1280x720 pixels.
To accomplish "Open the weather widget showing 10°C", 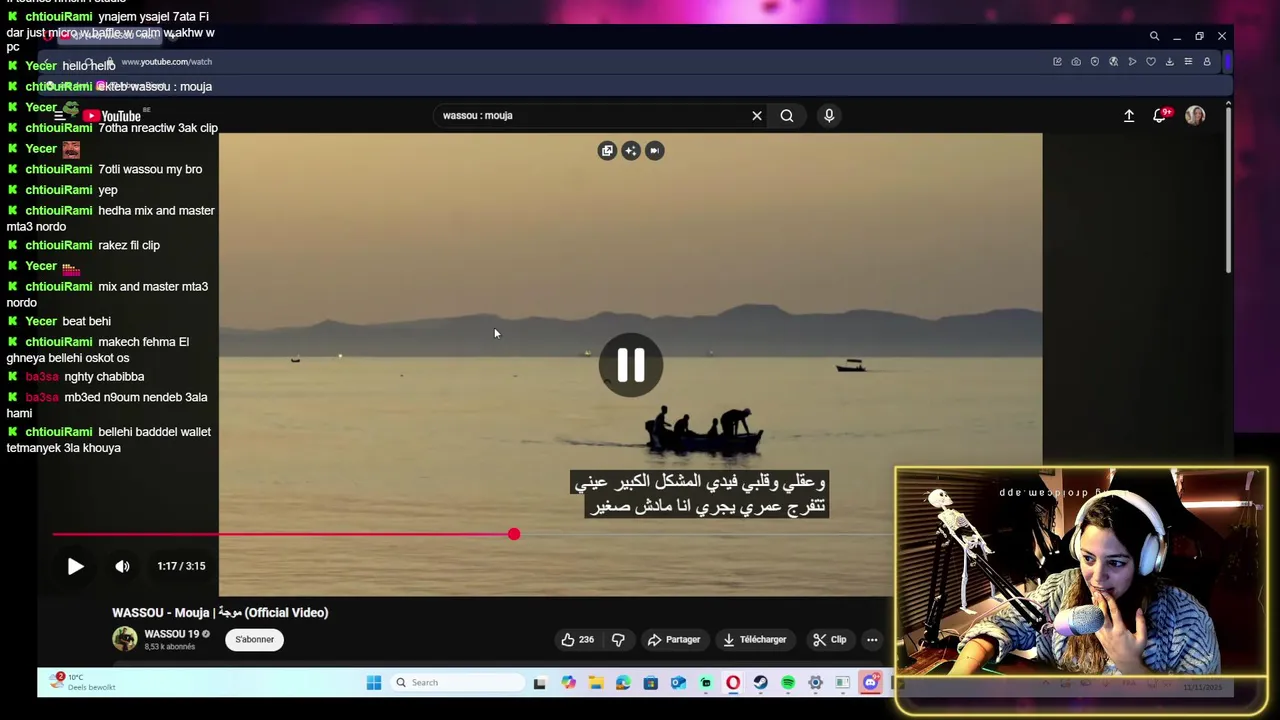I will (x=82, y=682).
